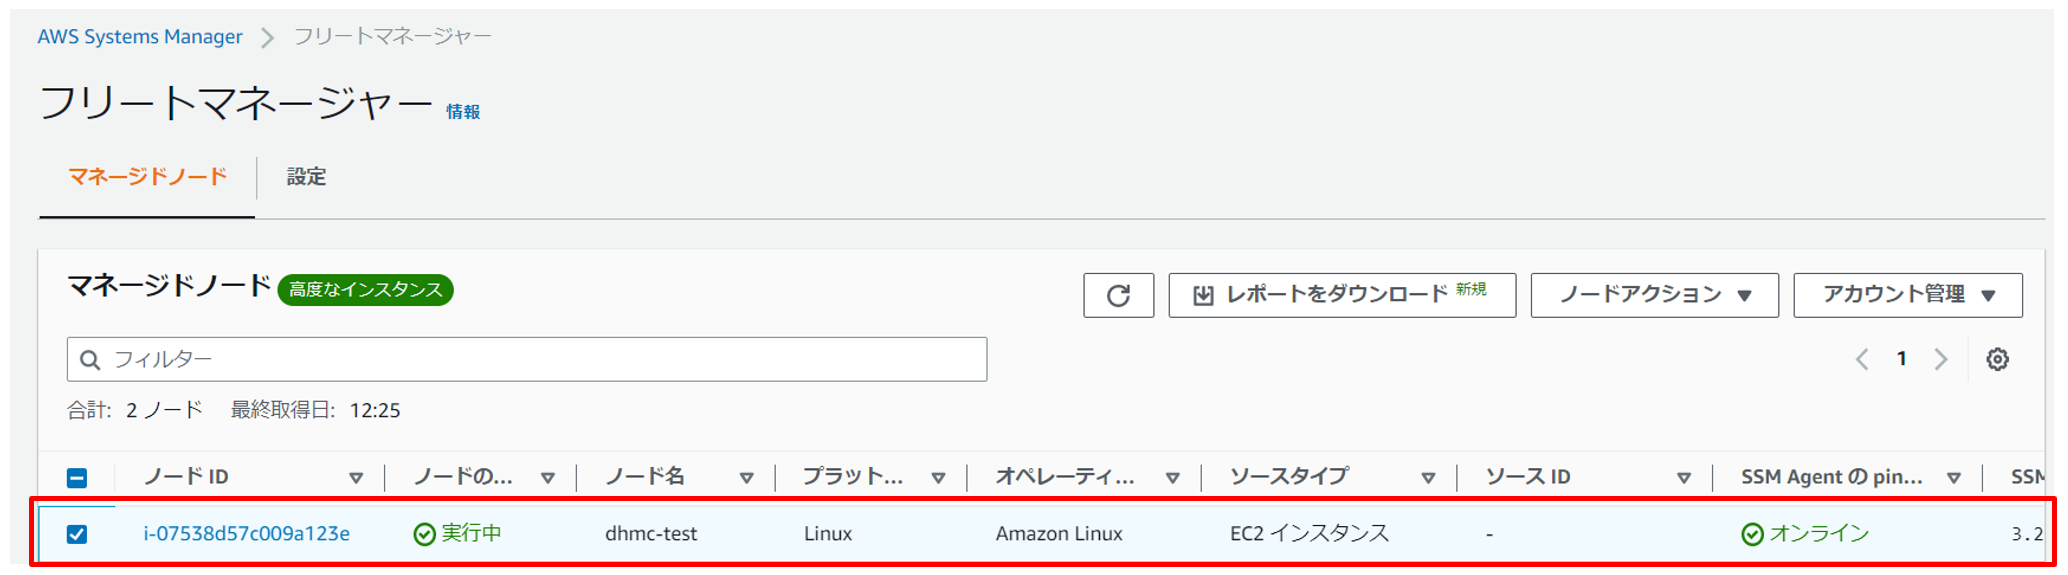Image resolution: width=2068 pixels, height=575 pixels.
Task: Go to next page of nodes
Action: point(1940,360)
